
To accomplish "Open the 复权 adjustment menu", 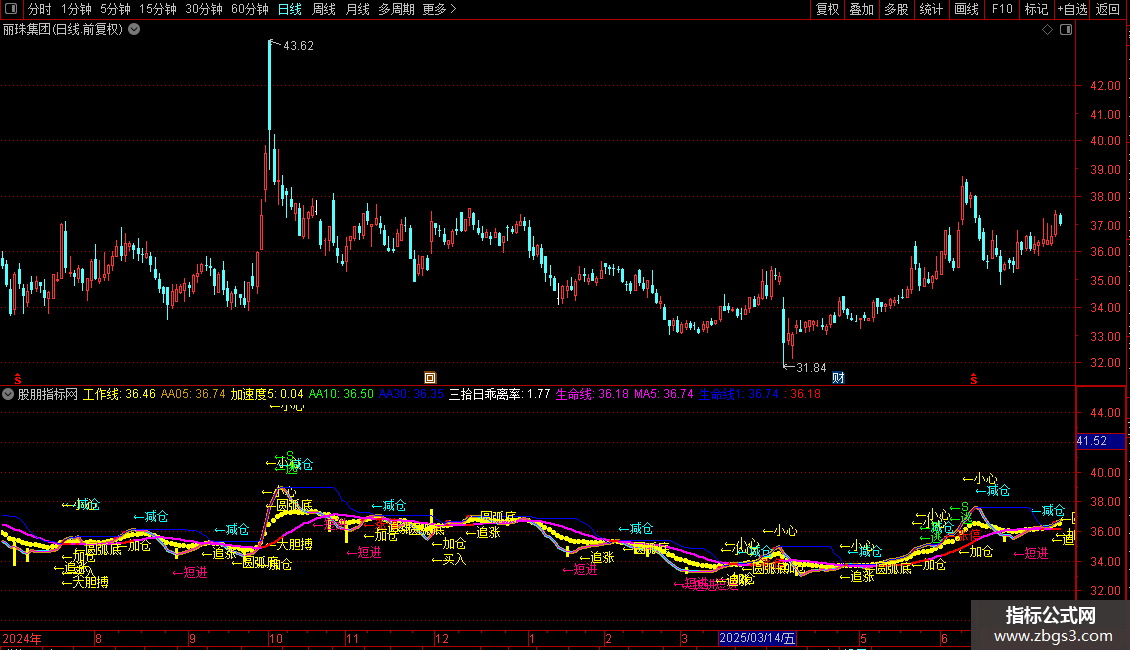I will (827, 9).
